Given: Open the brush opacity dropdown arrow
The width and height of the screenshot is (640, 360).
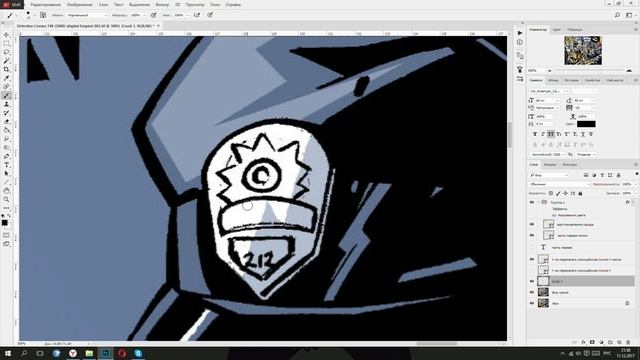Looking at the screenshot, I should click(x=144, y=15).
